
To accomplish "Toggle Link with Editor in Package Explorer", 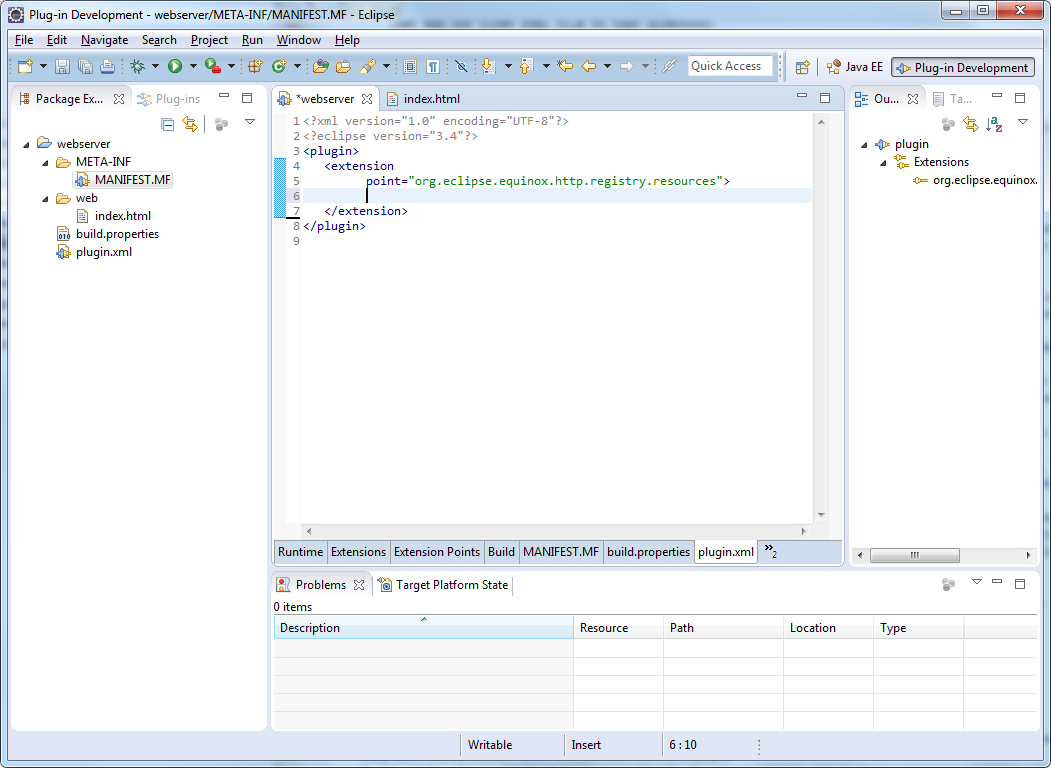I will (x=190, y=124).
